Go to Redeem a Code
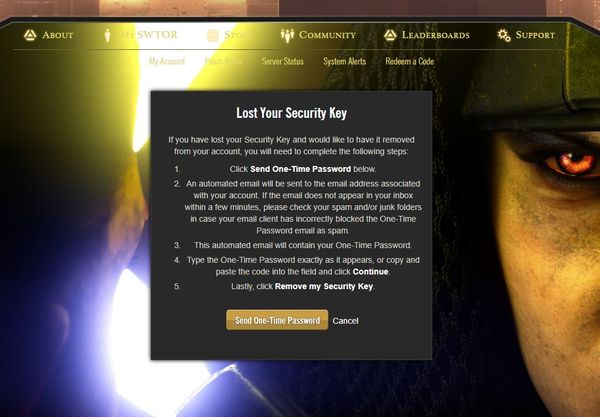This screenshot has height=417, width=600. (x=409, y=61)
